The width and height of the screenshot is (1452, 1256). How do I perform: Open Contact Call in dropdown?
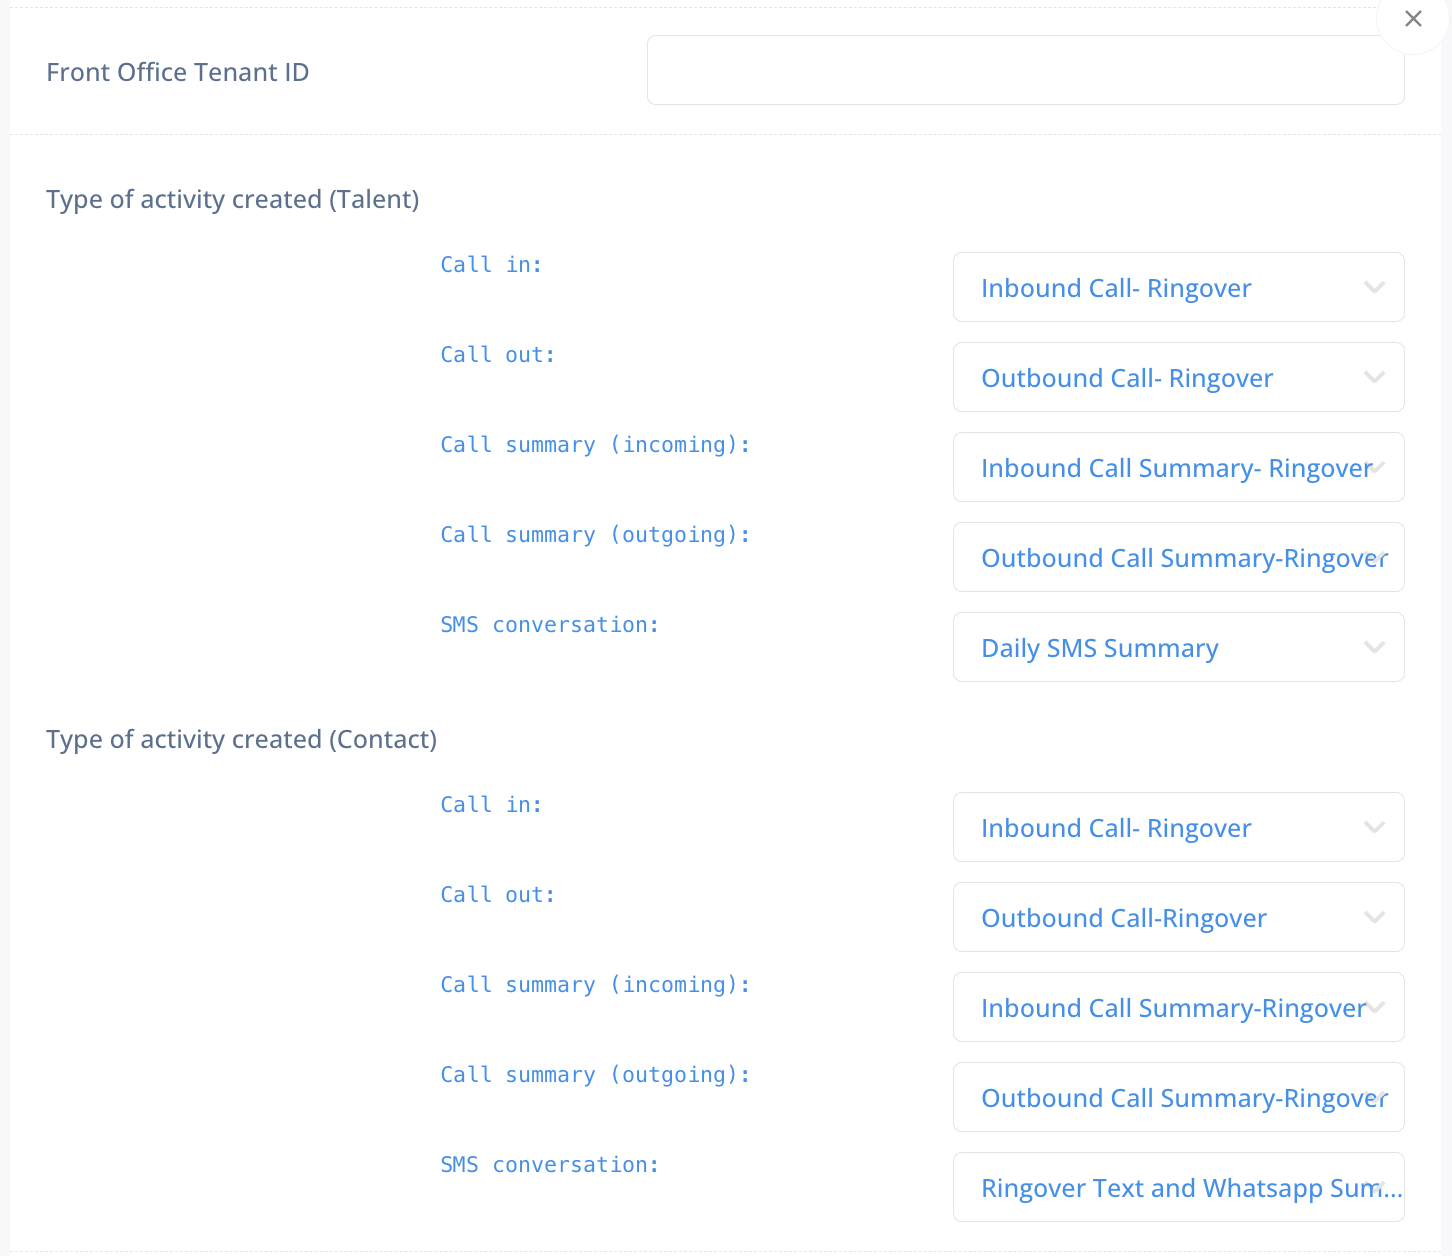pos(1150,828)
